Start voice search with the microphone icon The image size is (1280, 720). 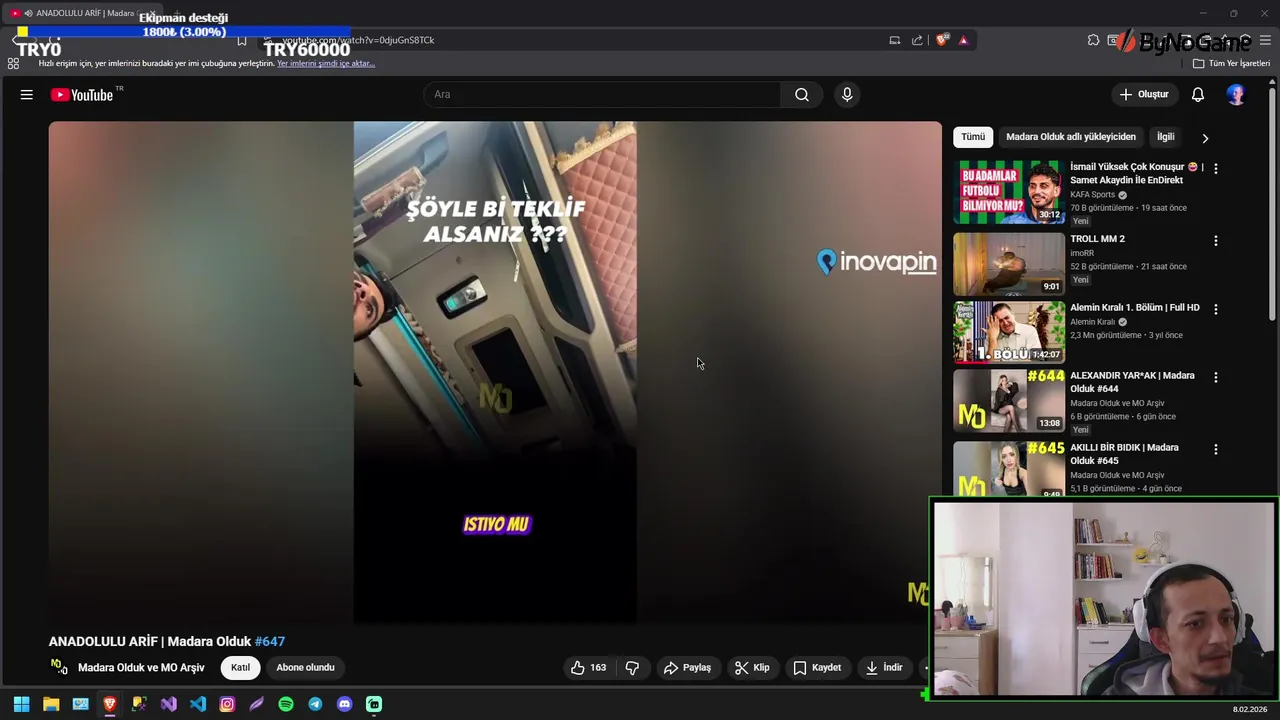click(847, 94)
